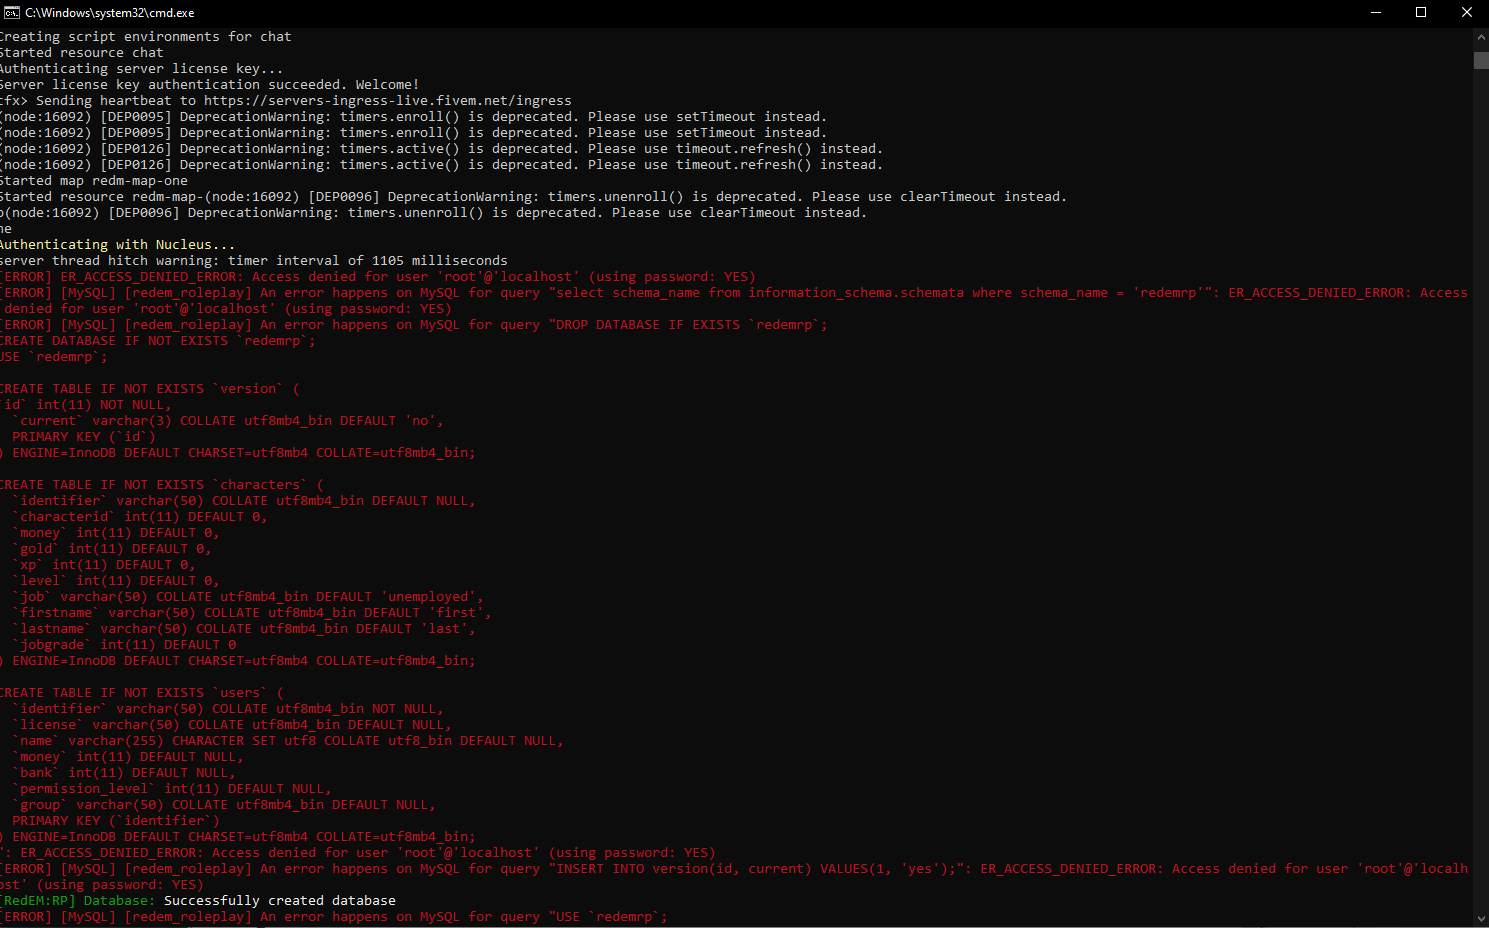Click the '`permission_level` int(11)' column line
Image resolution: width=1489 pixels, height=928 pixels.
coord(172,789)
